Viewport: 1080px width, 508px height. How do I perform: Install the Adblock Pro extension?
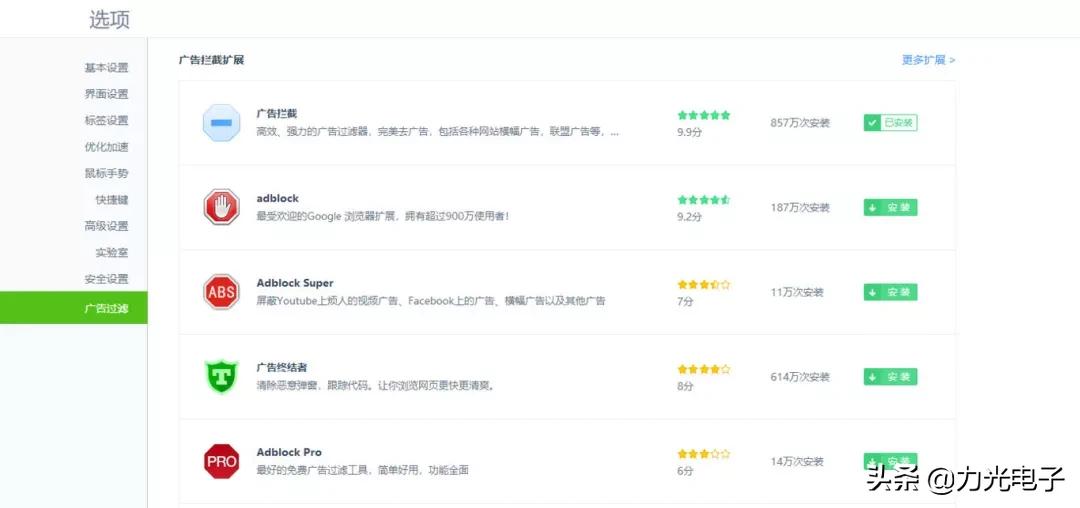tap(891, 461)
